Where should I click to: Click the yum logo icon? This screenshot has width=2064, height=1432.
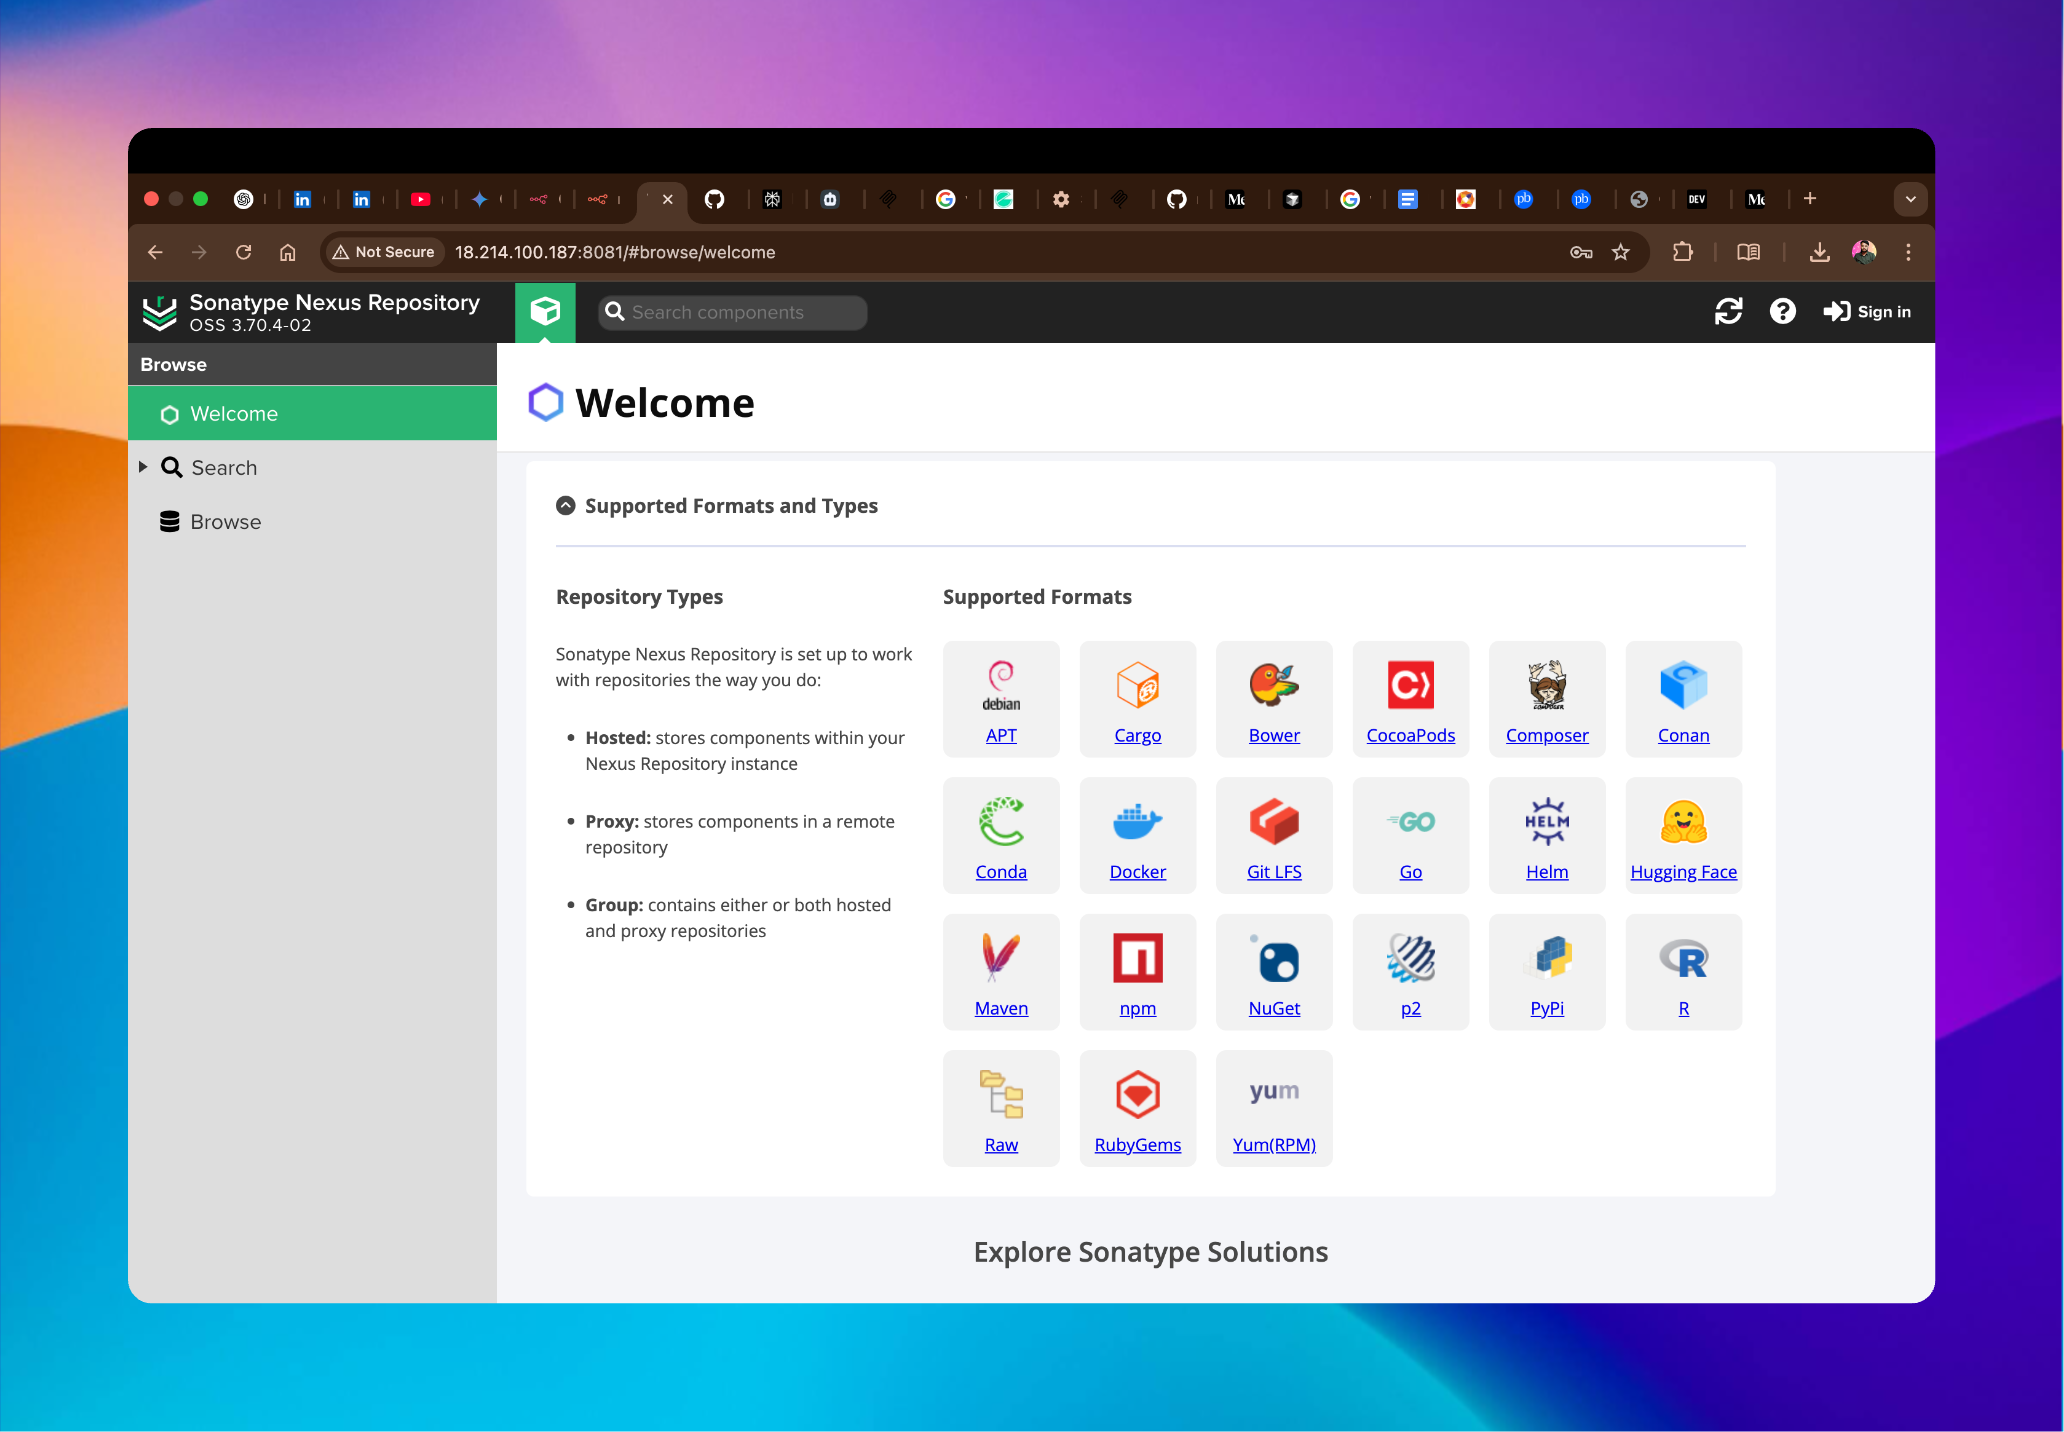point(1274,1091)
